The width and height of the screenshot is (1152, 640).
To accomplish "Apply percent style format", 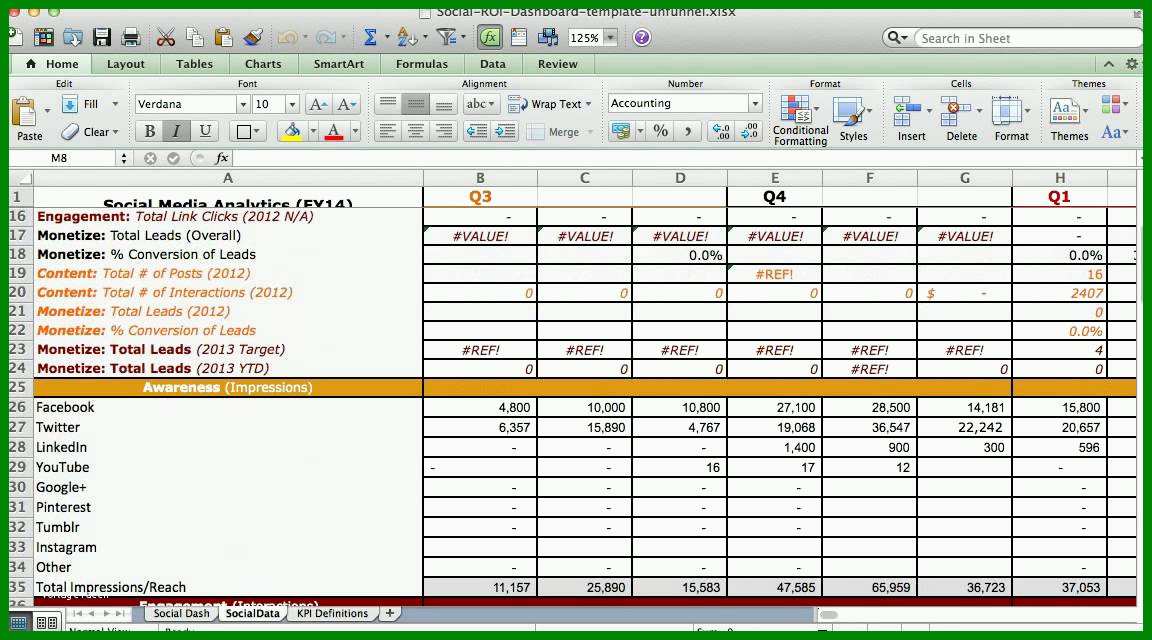I will [x=660, y=132].
